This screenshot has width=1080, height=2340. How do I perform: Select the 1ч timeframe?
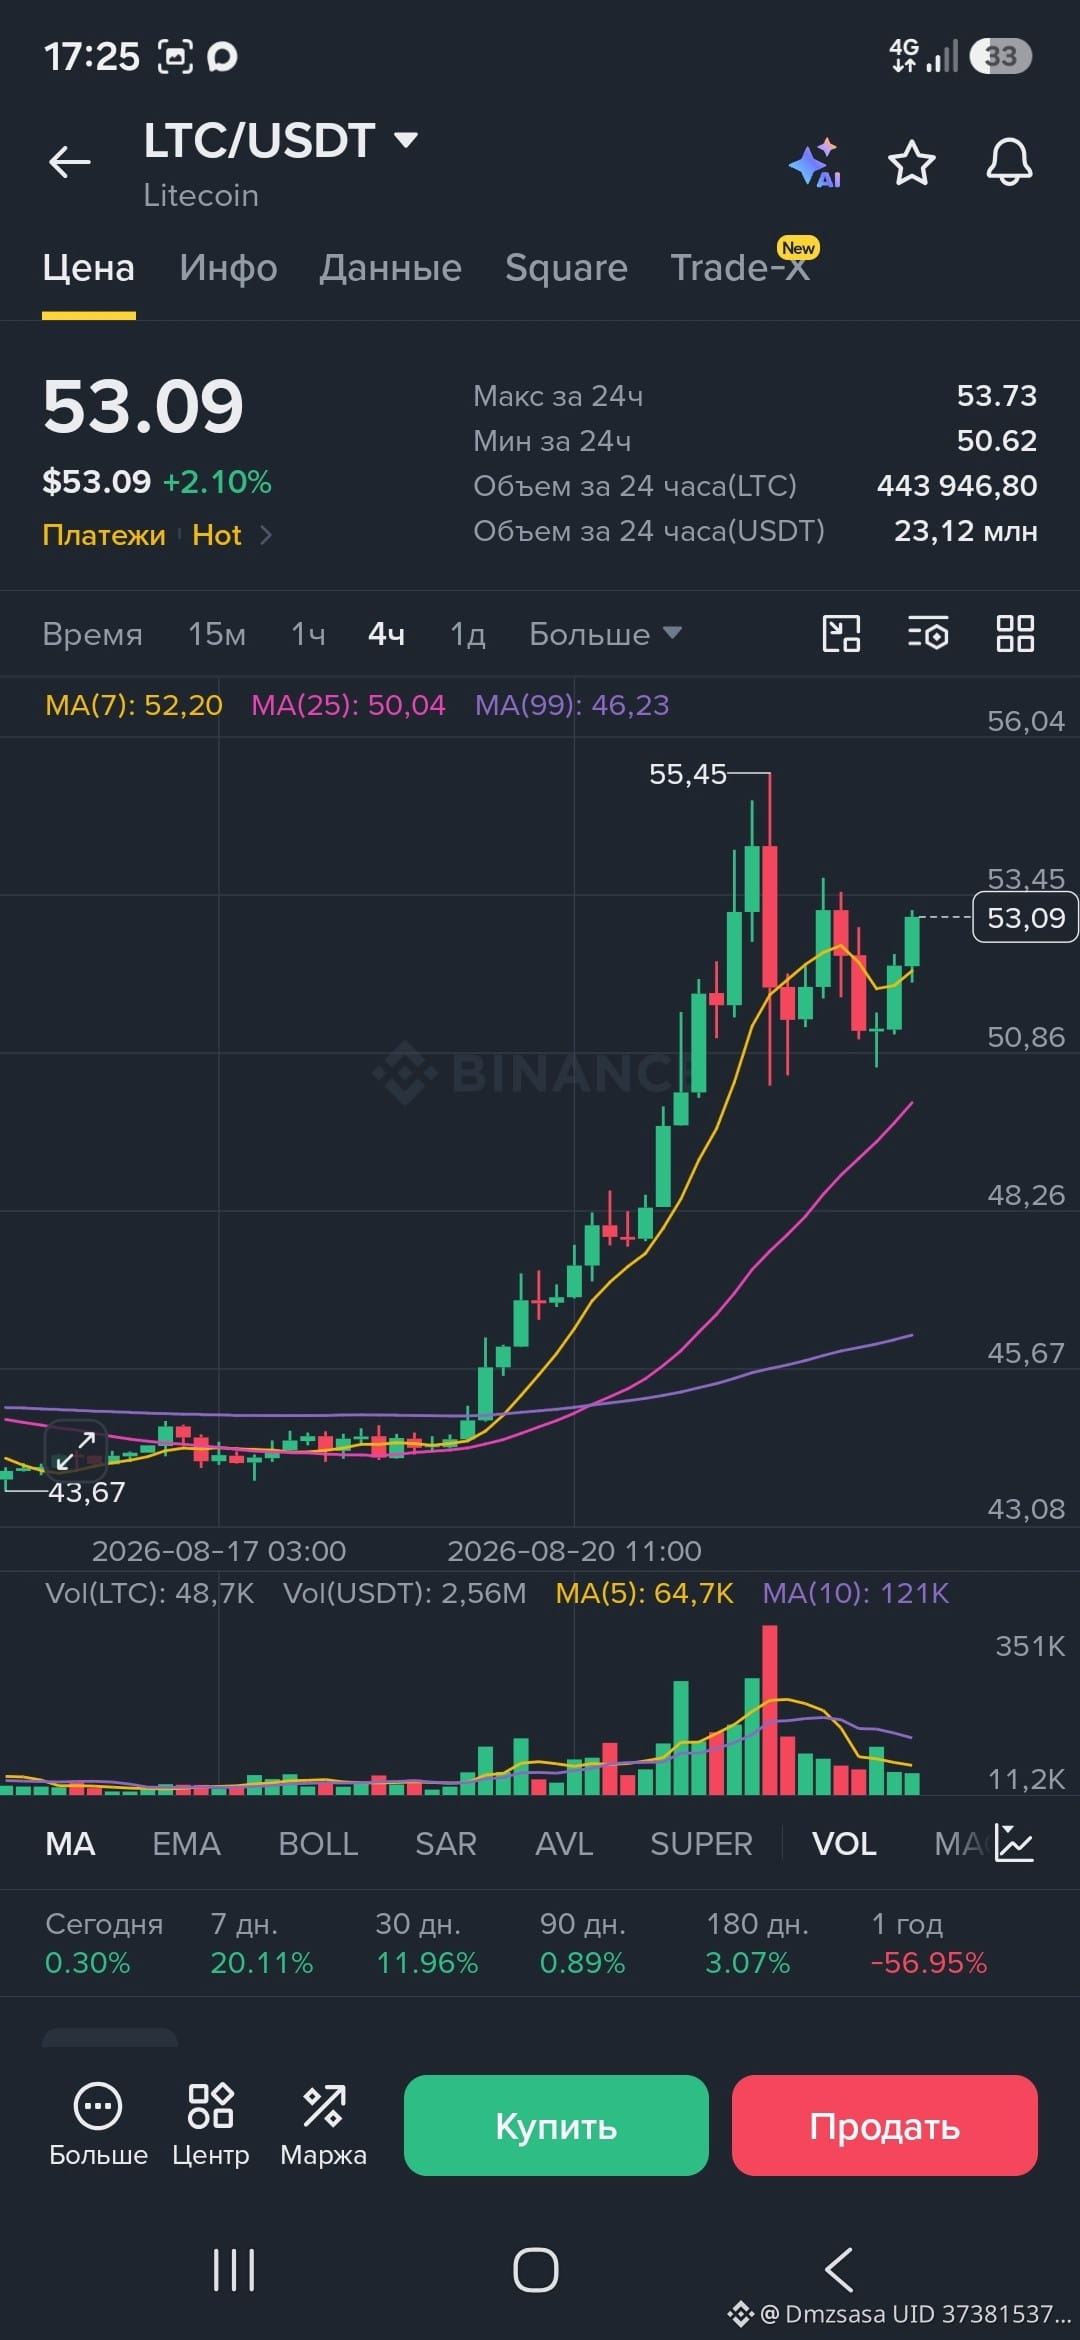coord(308,634)
